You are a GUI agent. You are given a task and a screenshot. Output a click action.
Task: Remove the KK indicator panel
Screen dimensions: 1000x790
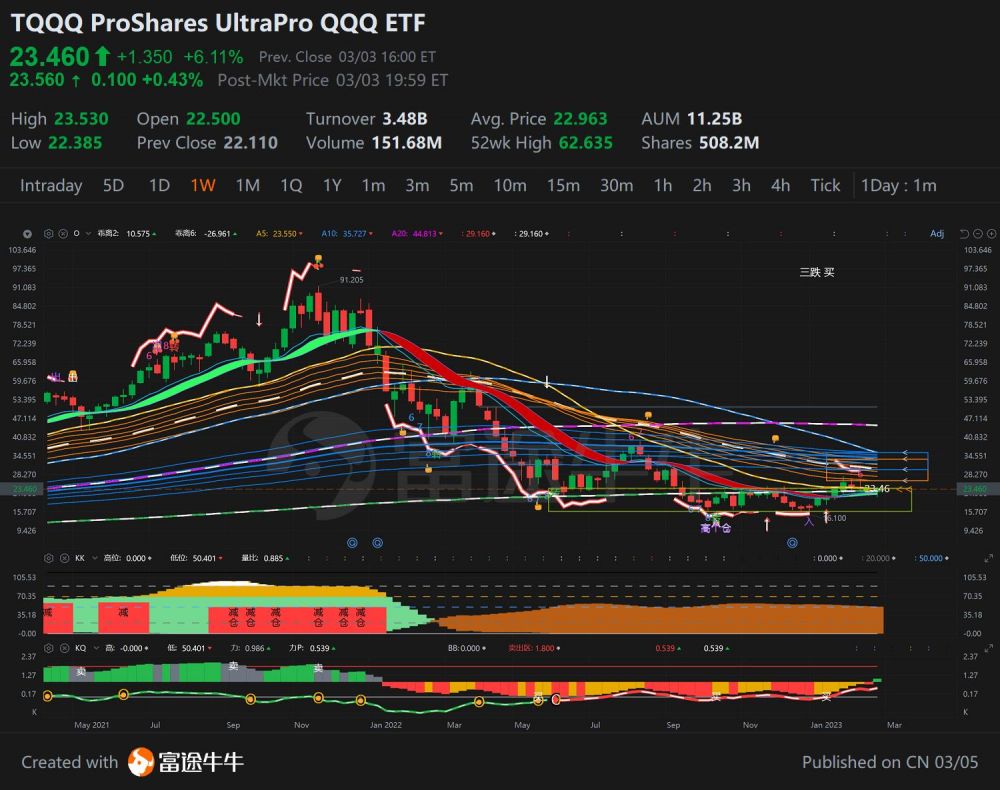coord(64,558)
